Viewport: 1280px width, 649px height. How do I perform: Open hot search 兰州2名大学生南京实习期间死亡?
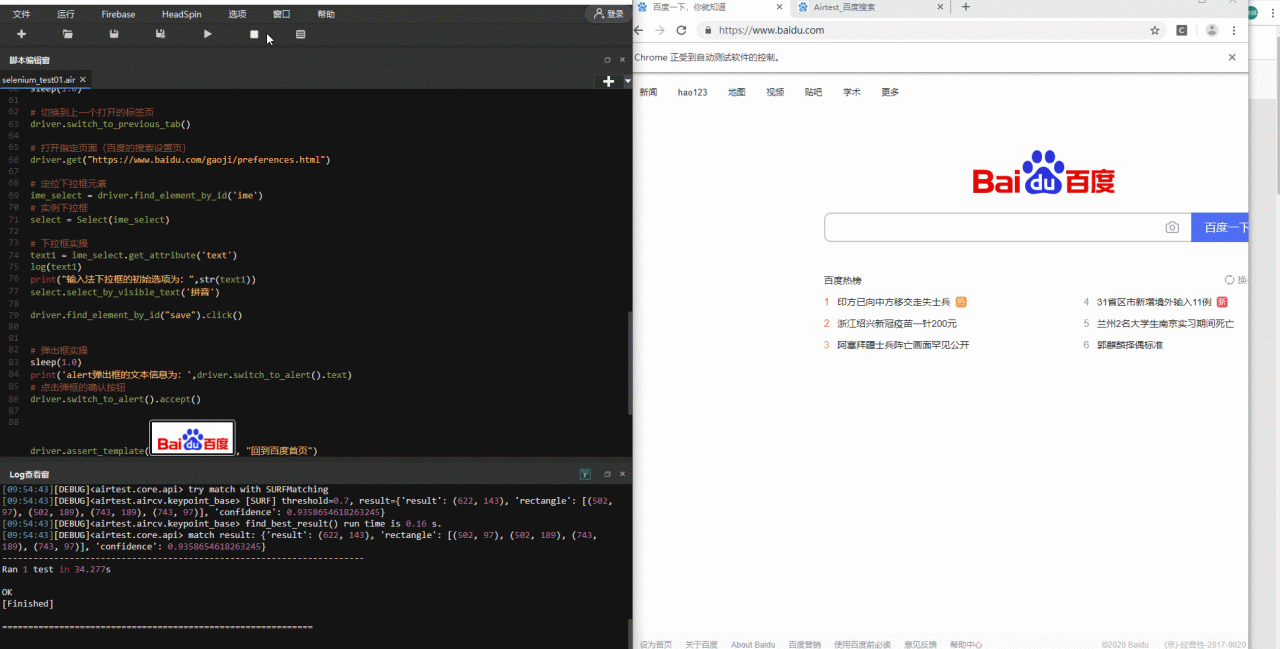click(x=1165, y=324)
